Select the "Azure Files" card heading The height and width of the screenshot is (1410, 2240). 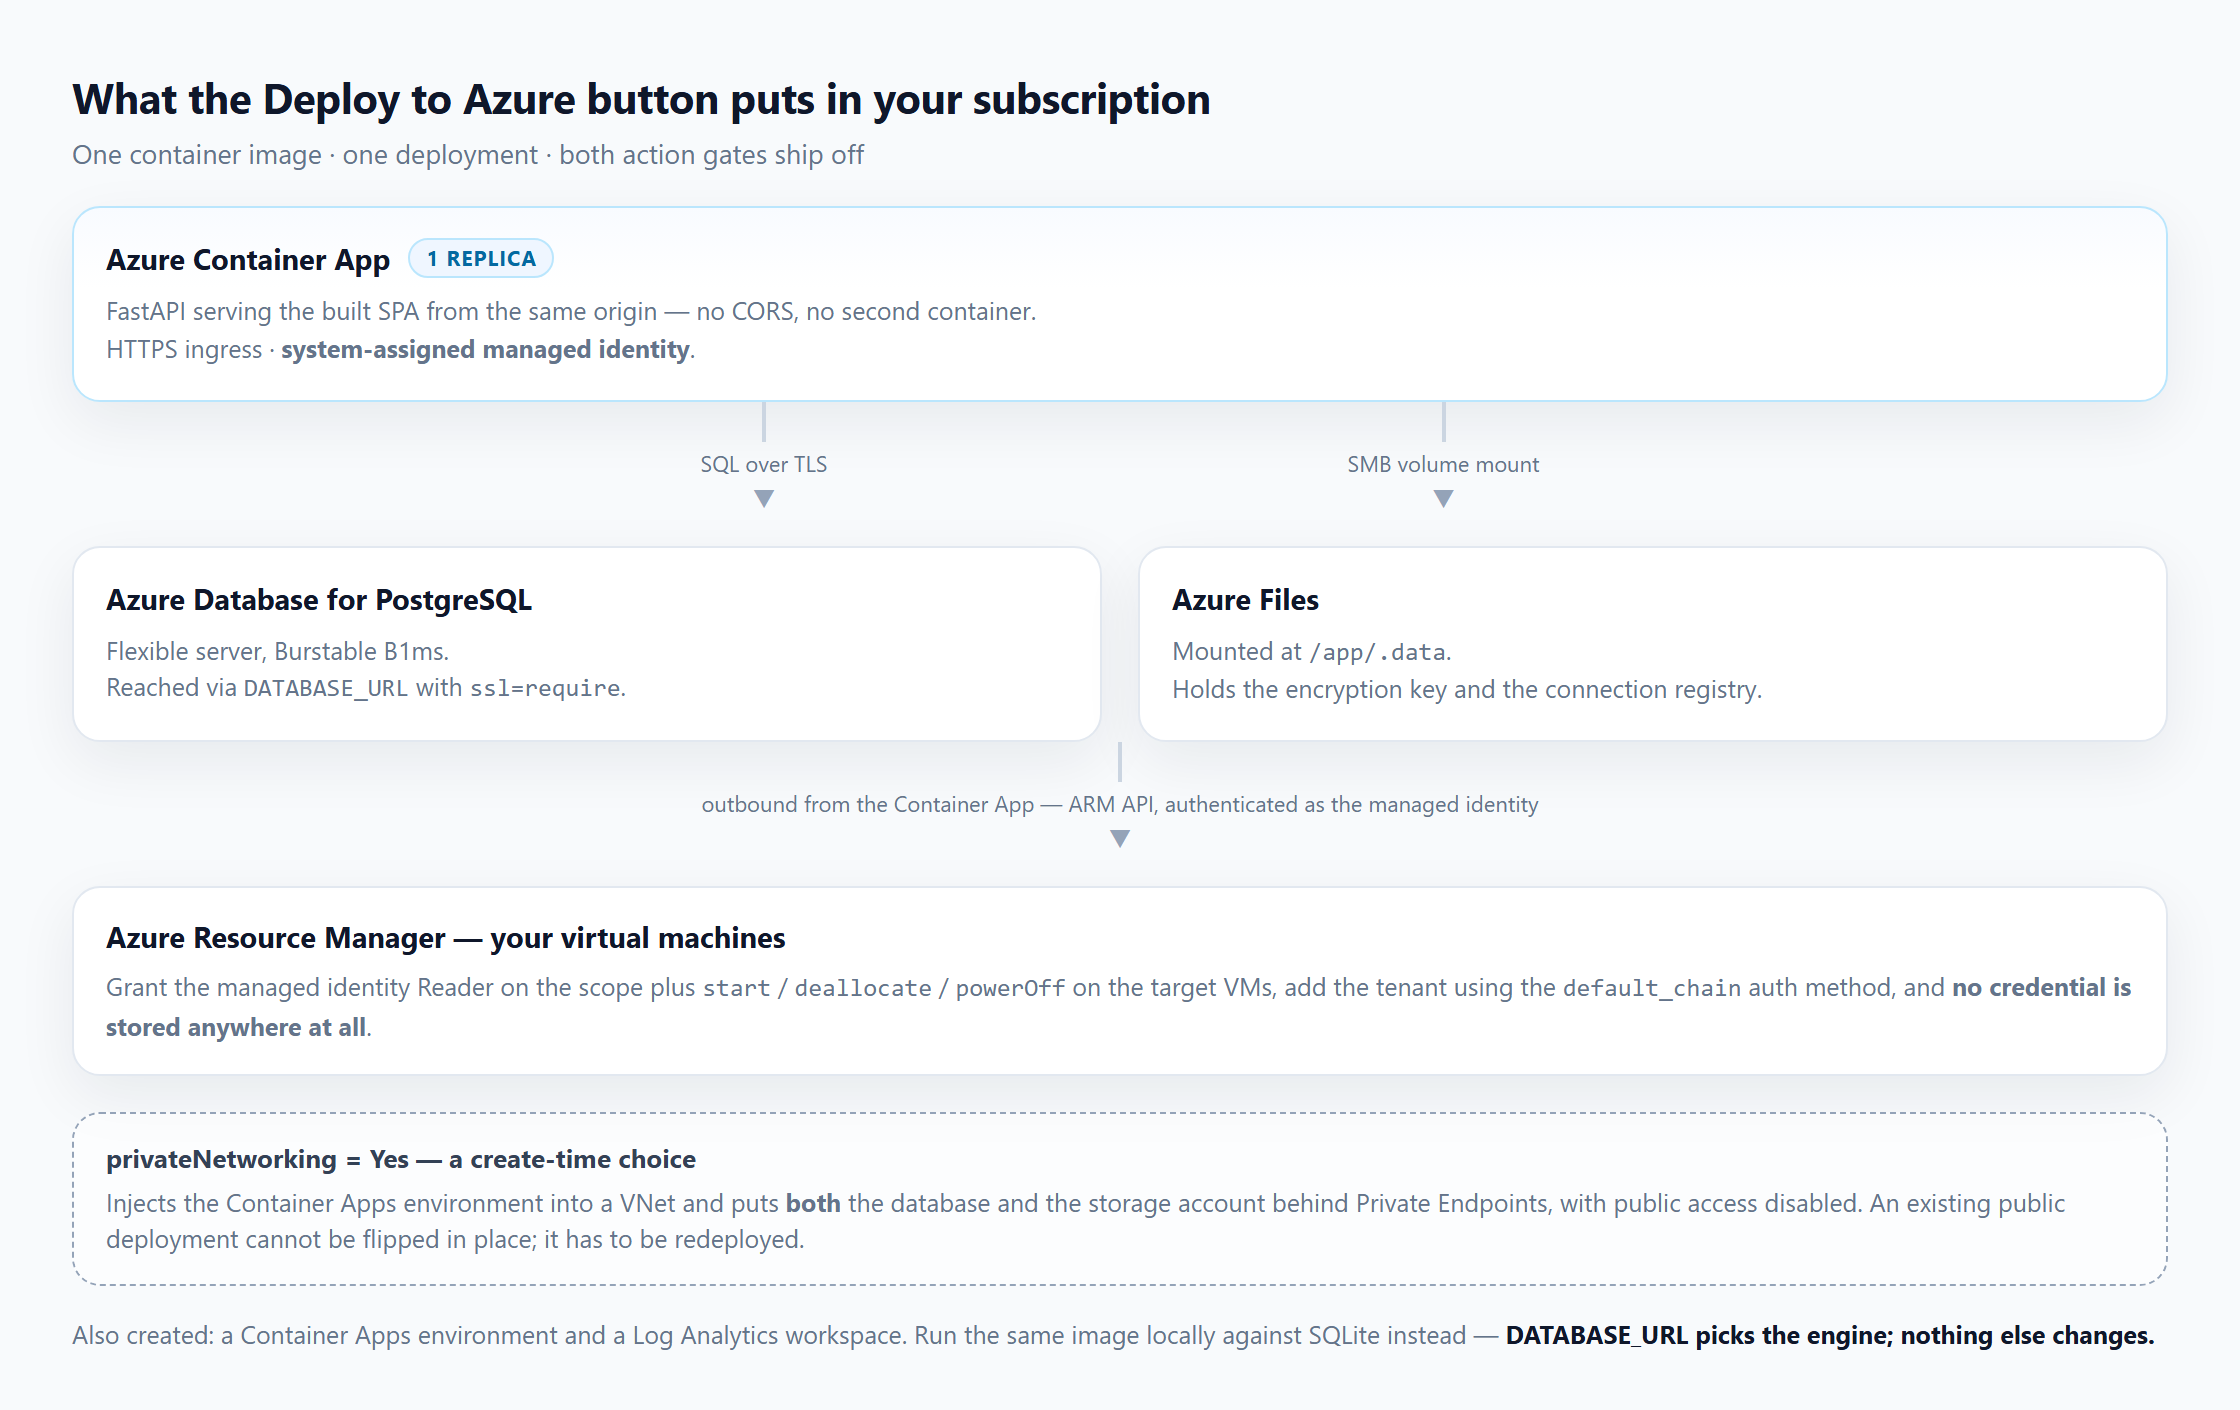pos(1245,600)
